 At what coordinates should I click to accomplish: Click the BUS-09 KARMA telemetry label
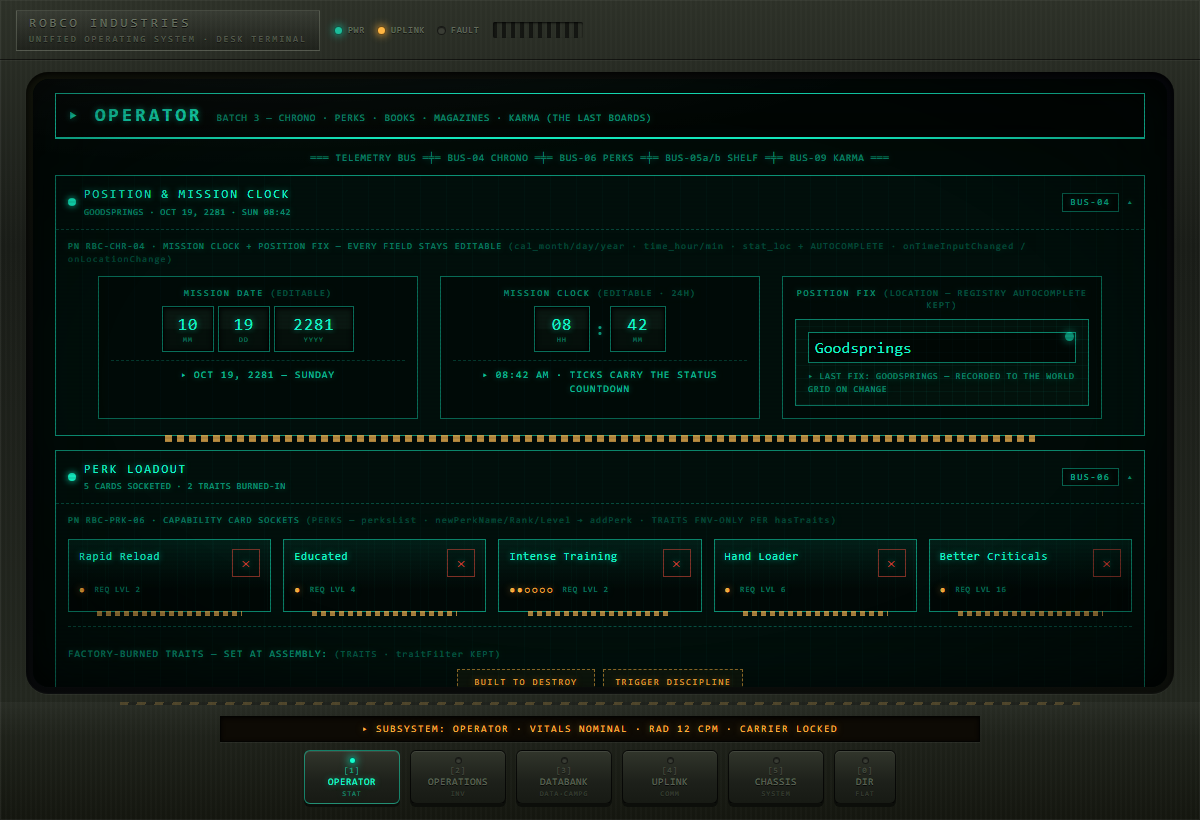pos(827,158)
